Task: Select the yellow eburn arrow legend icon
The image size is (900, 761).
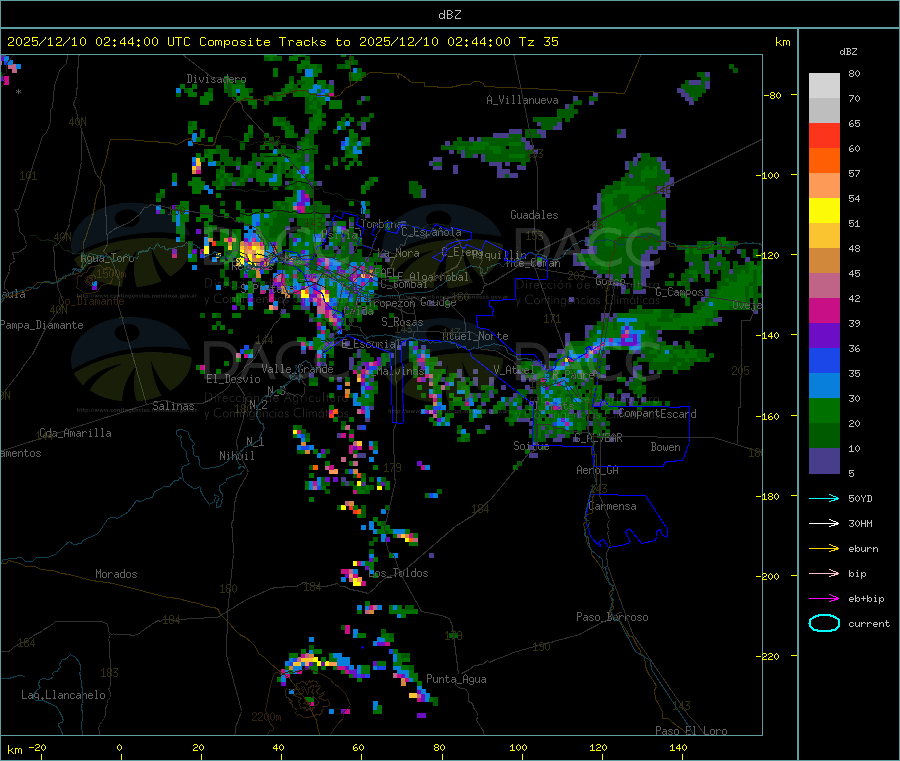Action: (824, 549)
